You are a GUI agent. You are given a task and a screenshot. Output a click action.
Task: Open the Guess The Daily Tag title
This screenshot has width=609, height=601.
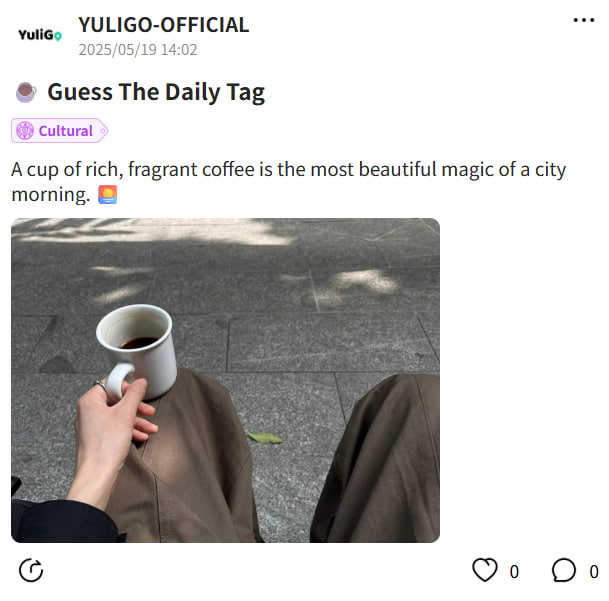[x=156, y=92]
